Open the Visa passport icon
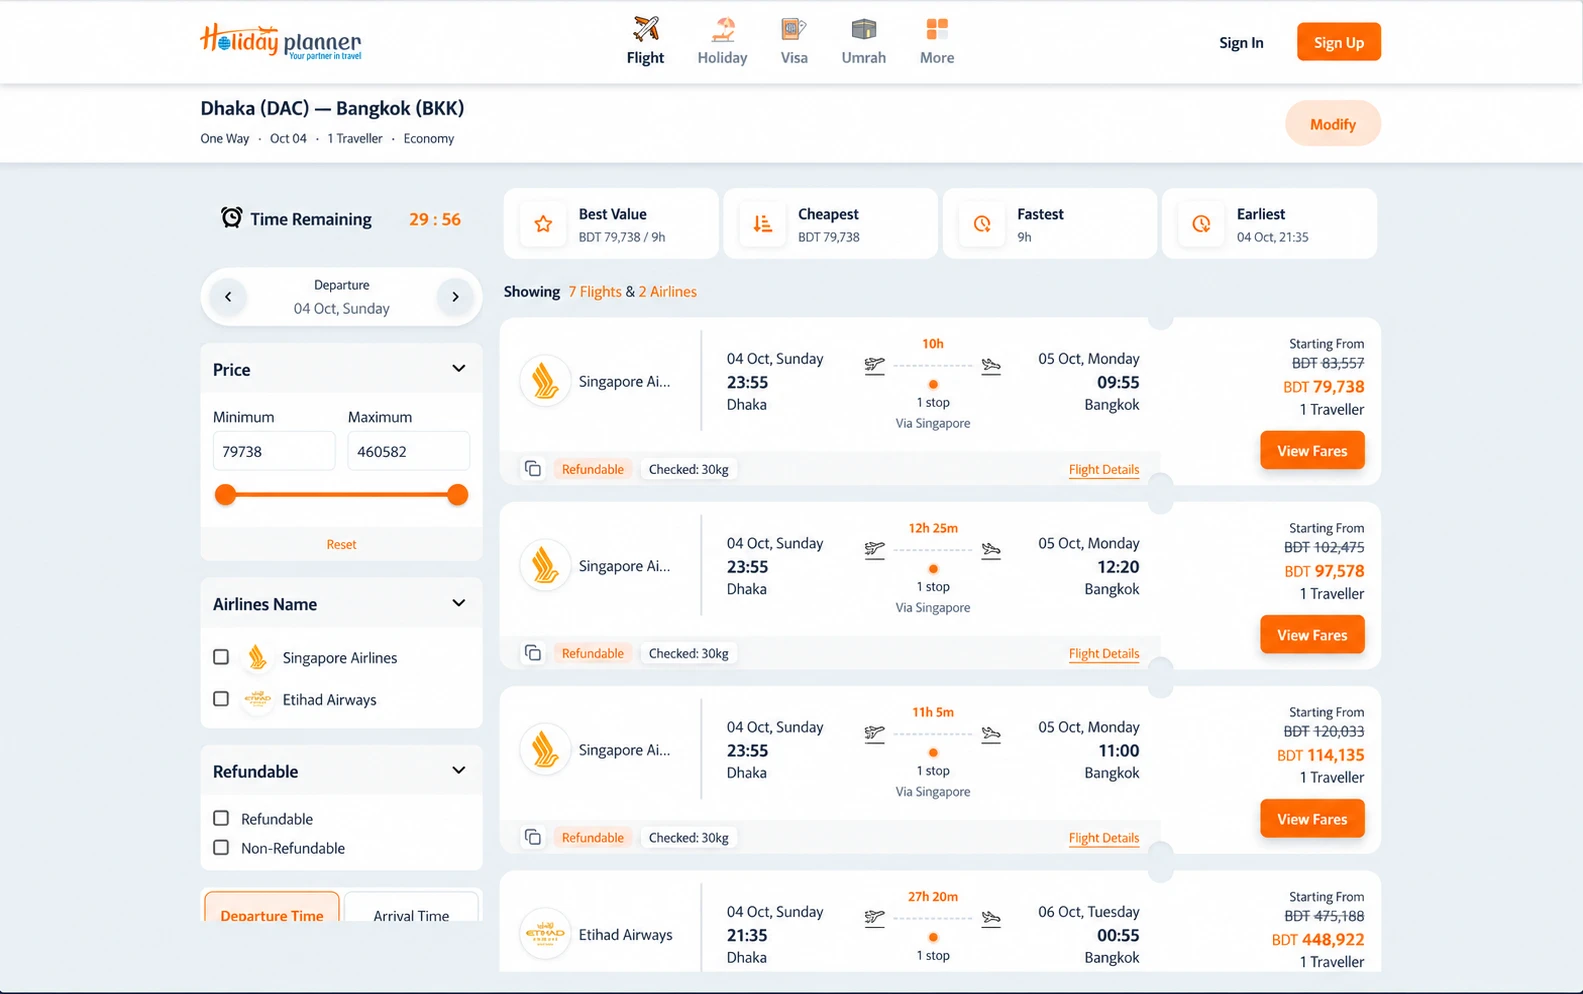Image resolution: width=1583 pixels, height=994 pixels. (794, 28)
